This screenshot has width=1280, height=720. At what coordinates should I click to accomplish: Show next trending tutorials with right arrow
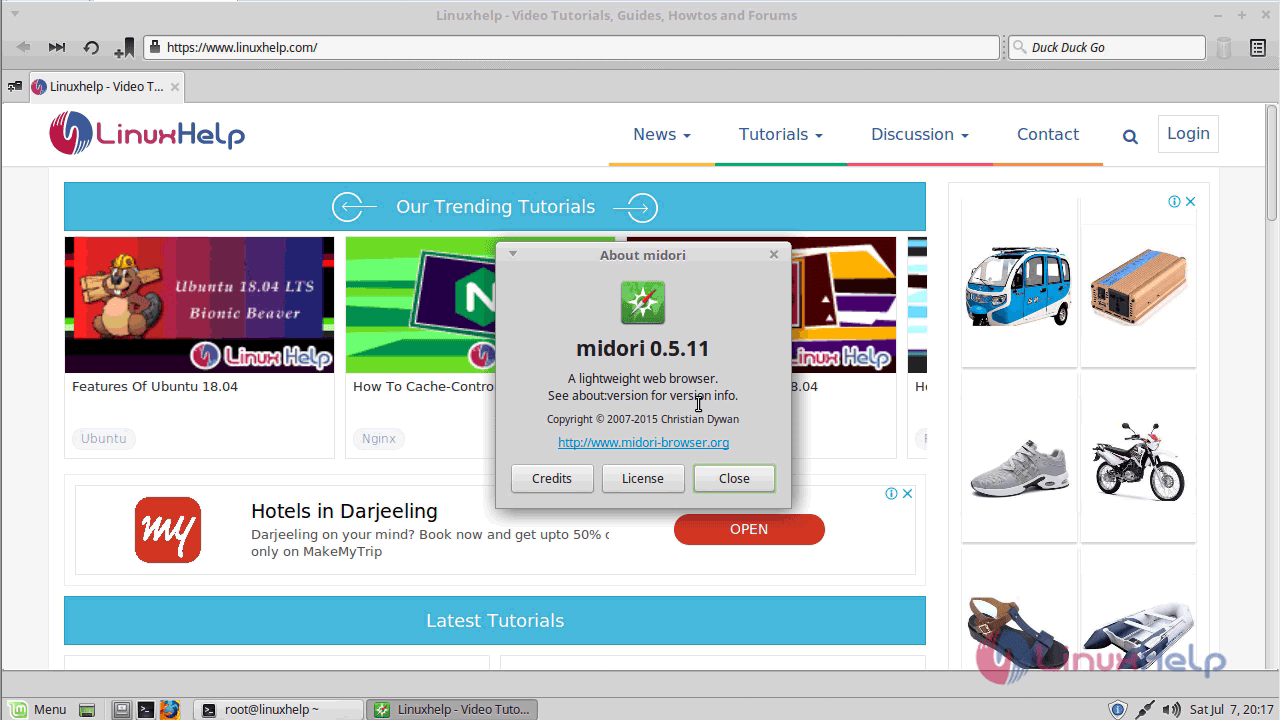click(x=636, y=207)
